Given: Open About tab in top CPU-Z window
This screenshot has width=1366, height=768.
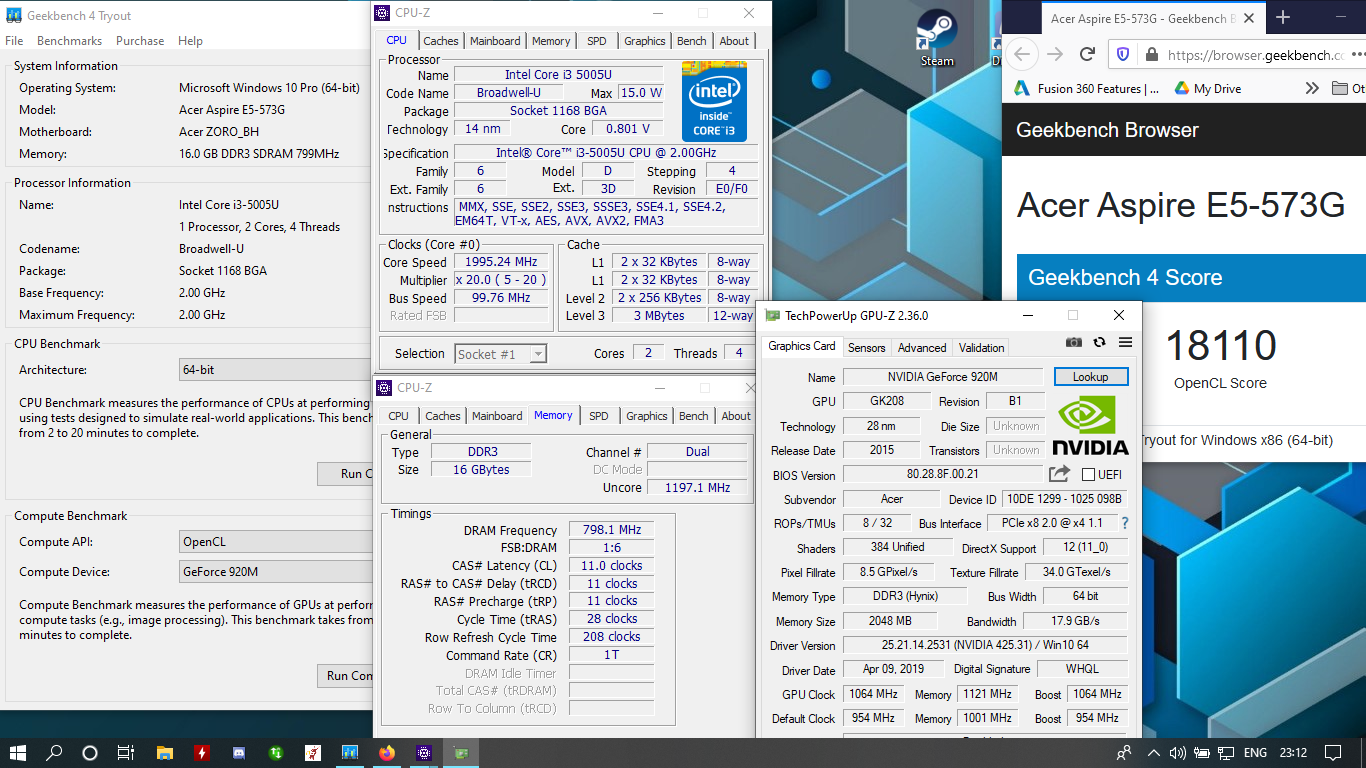Looking at the screenshot, I should click(734, 41).
